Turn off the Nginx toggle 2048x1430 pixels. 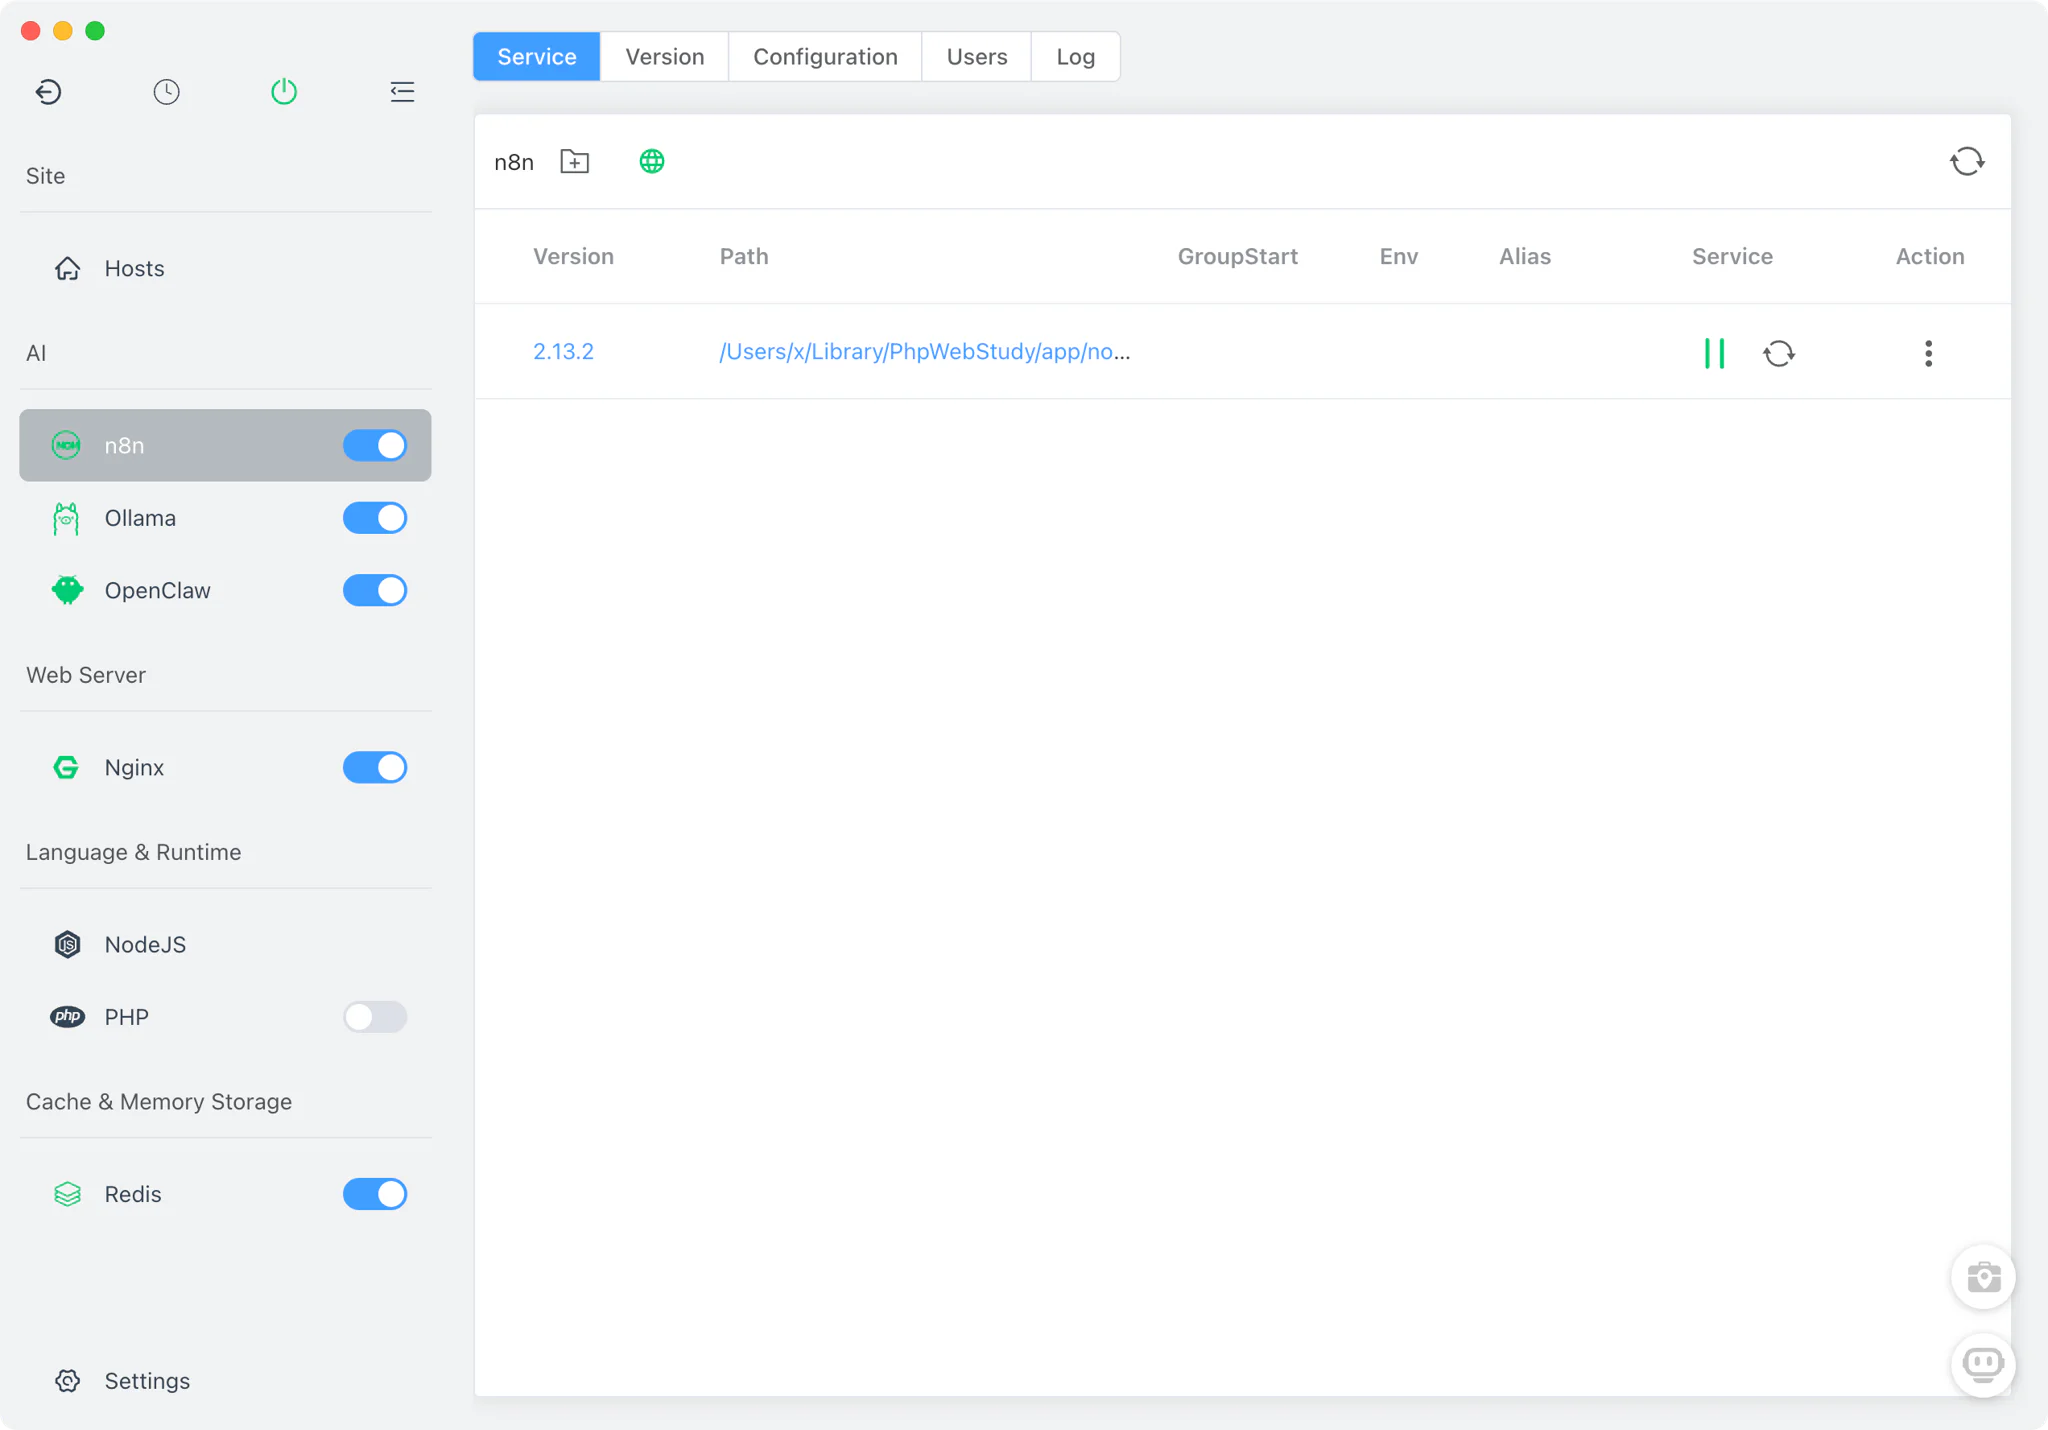tap(375, 767)
